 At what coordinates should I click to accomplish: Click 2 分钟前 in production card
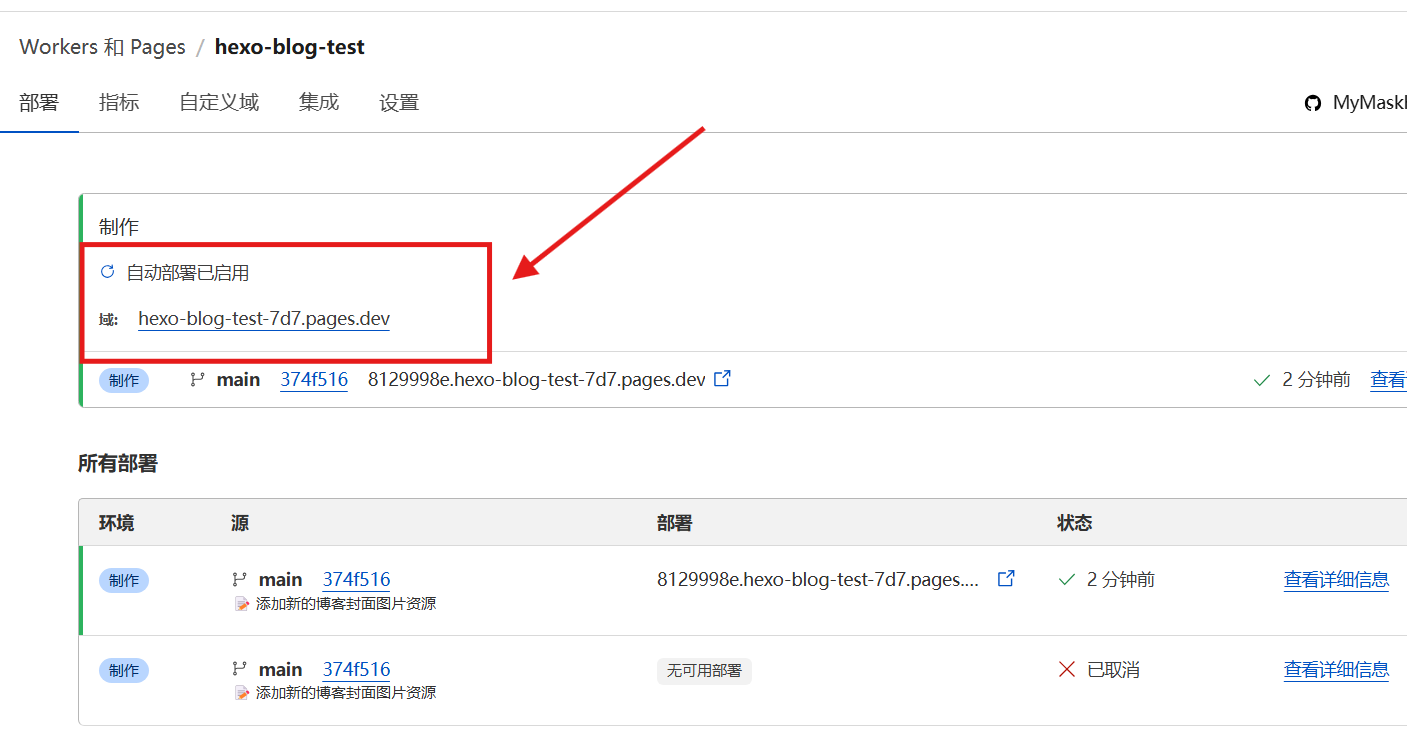[x=1316, y=380]
